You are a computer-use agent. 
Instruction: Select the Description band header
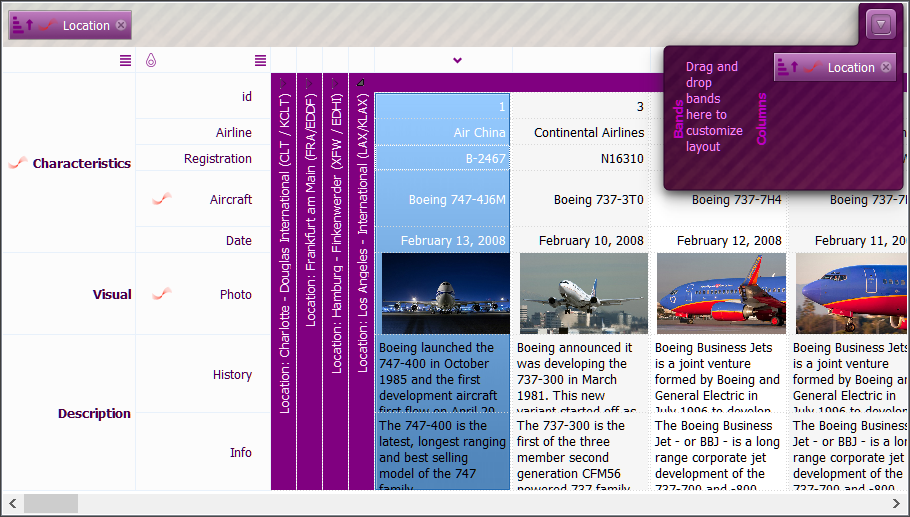point(94,414)
